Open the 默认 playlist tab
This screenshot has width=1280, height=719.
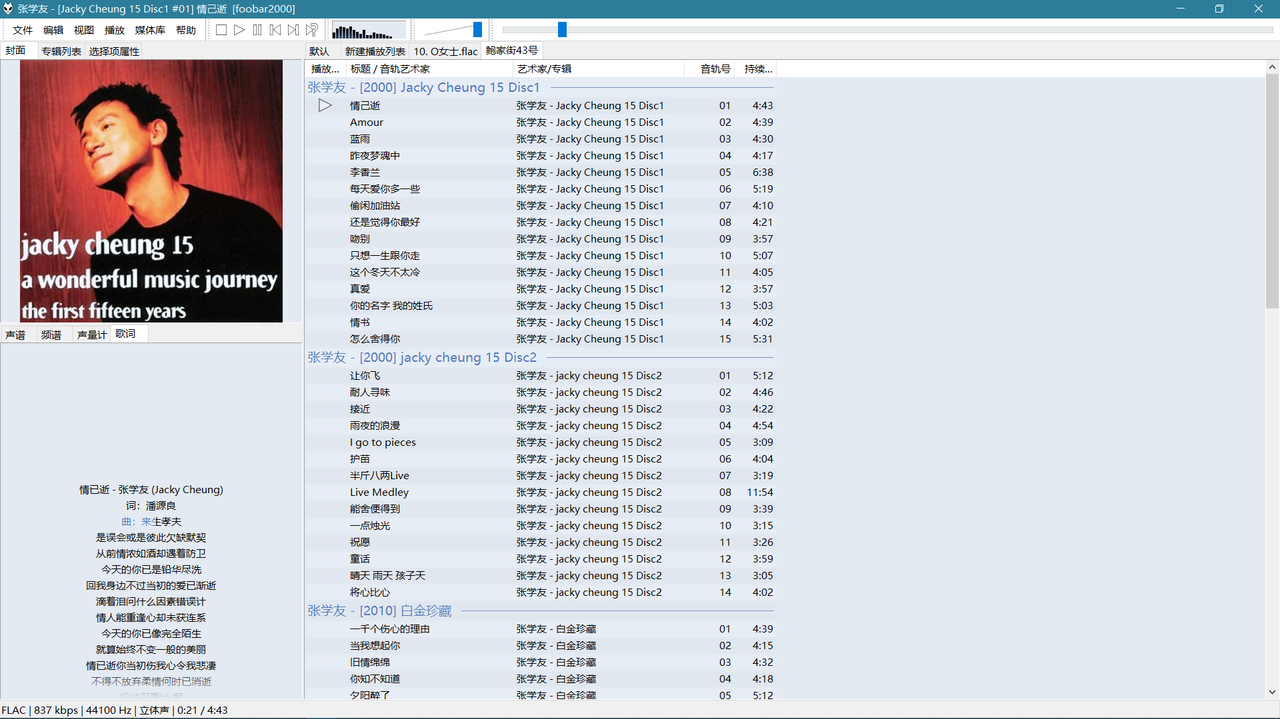coord(319,51)
